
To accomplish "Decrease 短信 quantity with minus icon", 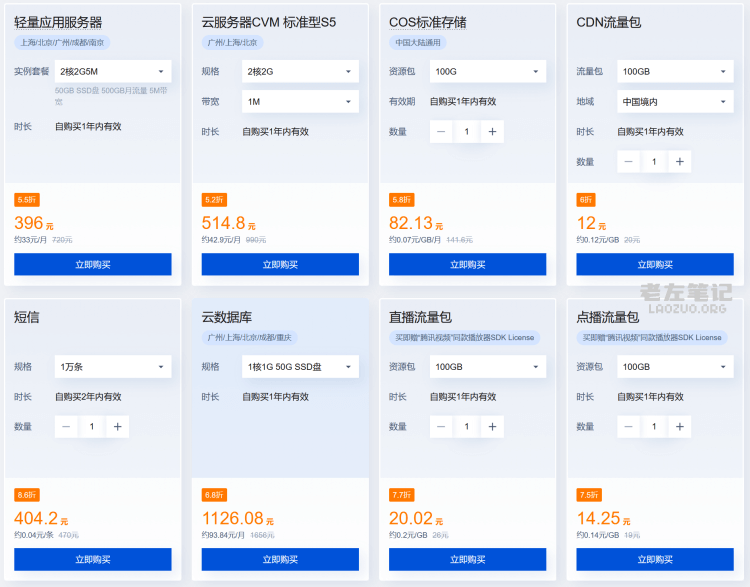I will click(66, 426).
